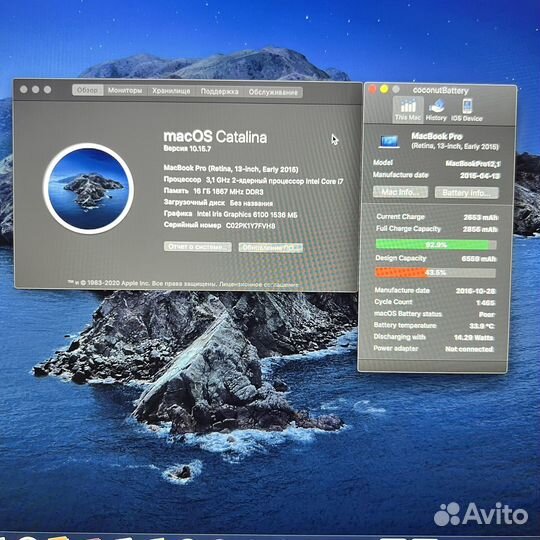Click the macOS Catalina title text
This screenshot has width=540, height=540.
[x=215, y=137]
